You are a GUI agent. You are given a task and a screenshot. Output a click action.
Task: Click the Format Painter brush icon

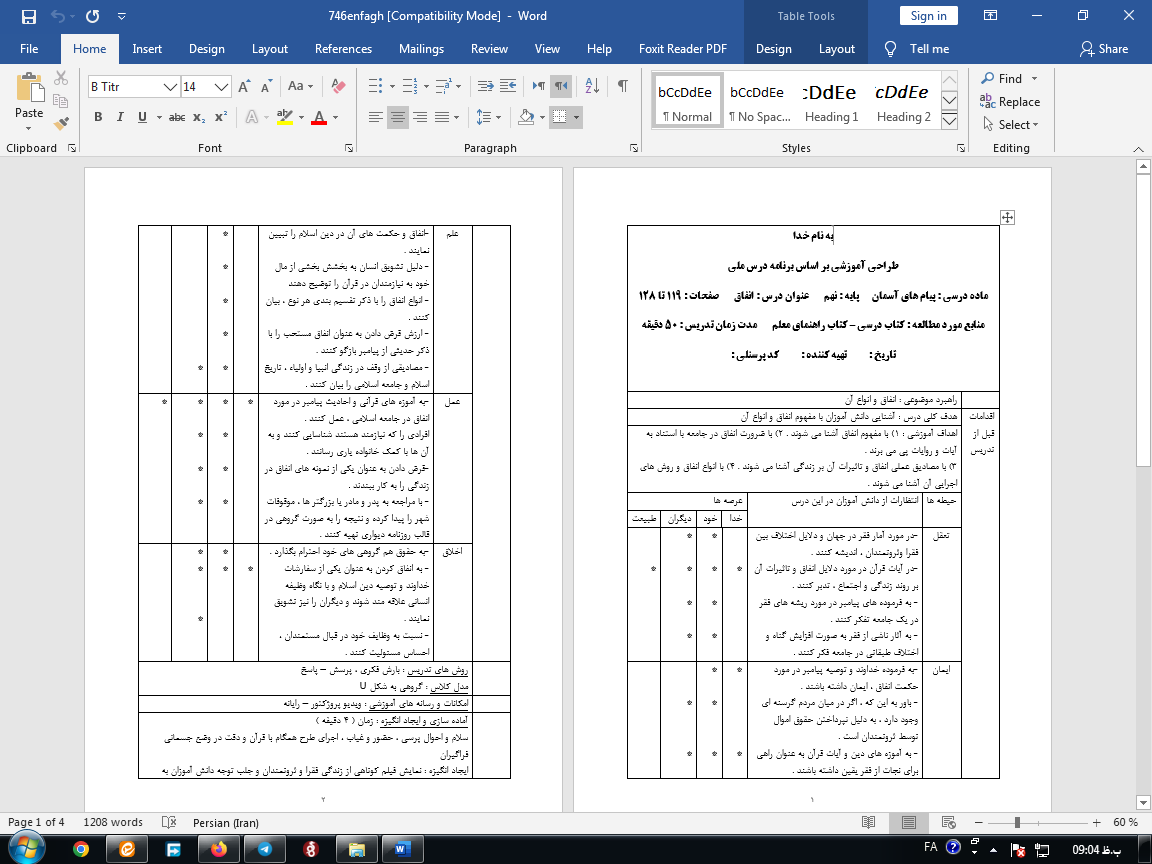[x=61, y=124]
